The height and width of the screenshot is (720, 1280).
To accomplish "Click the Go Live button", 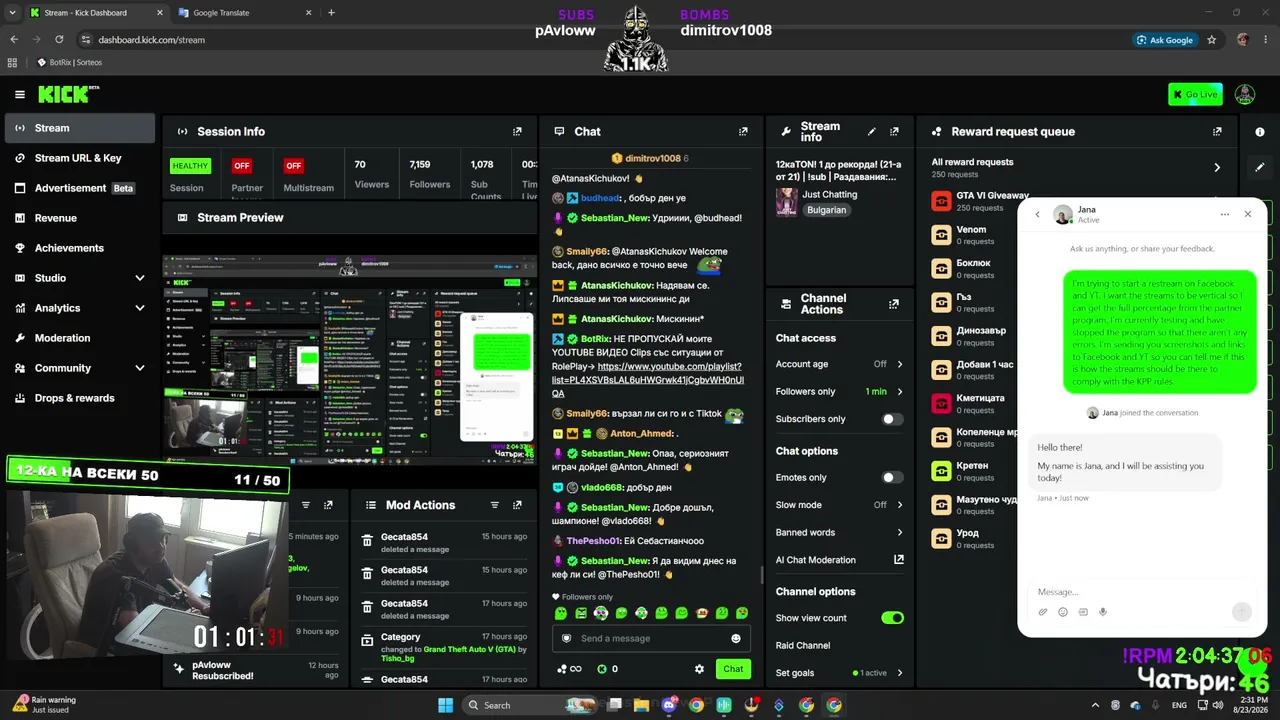I will point(1195,94).
